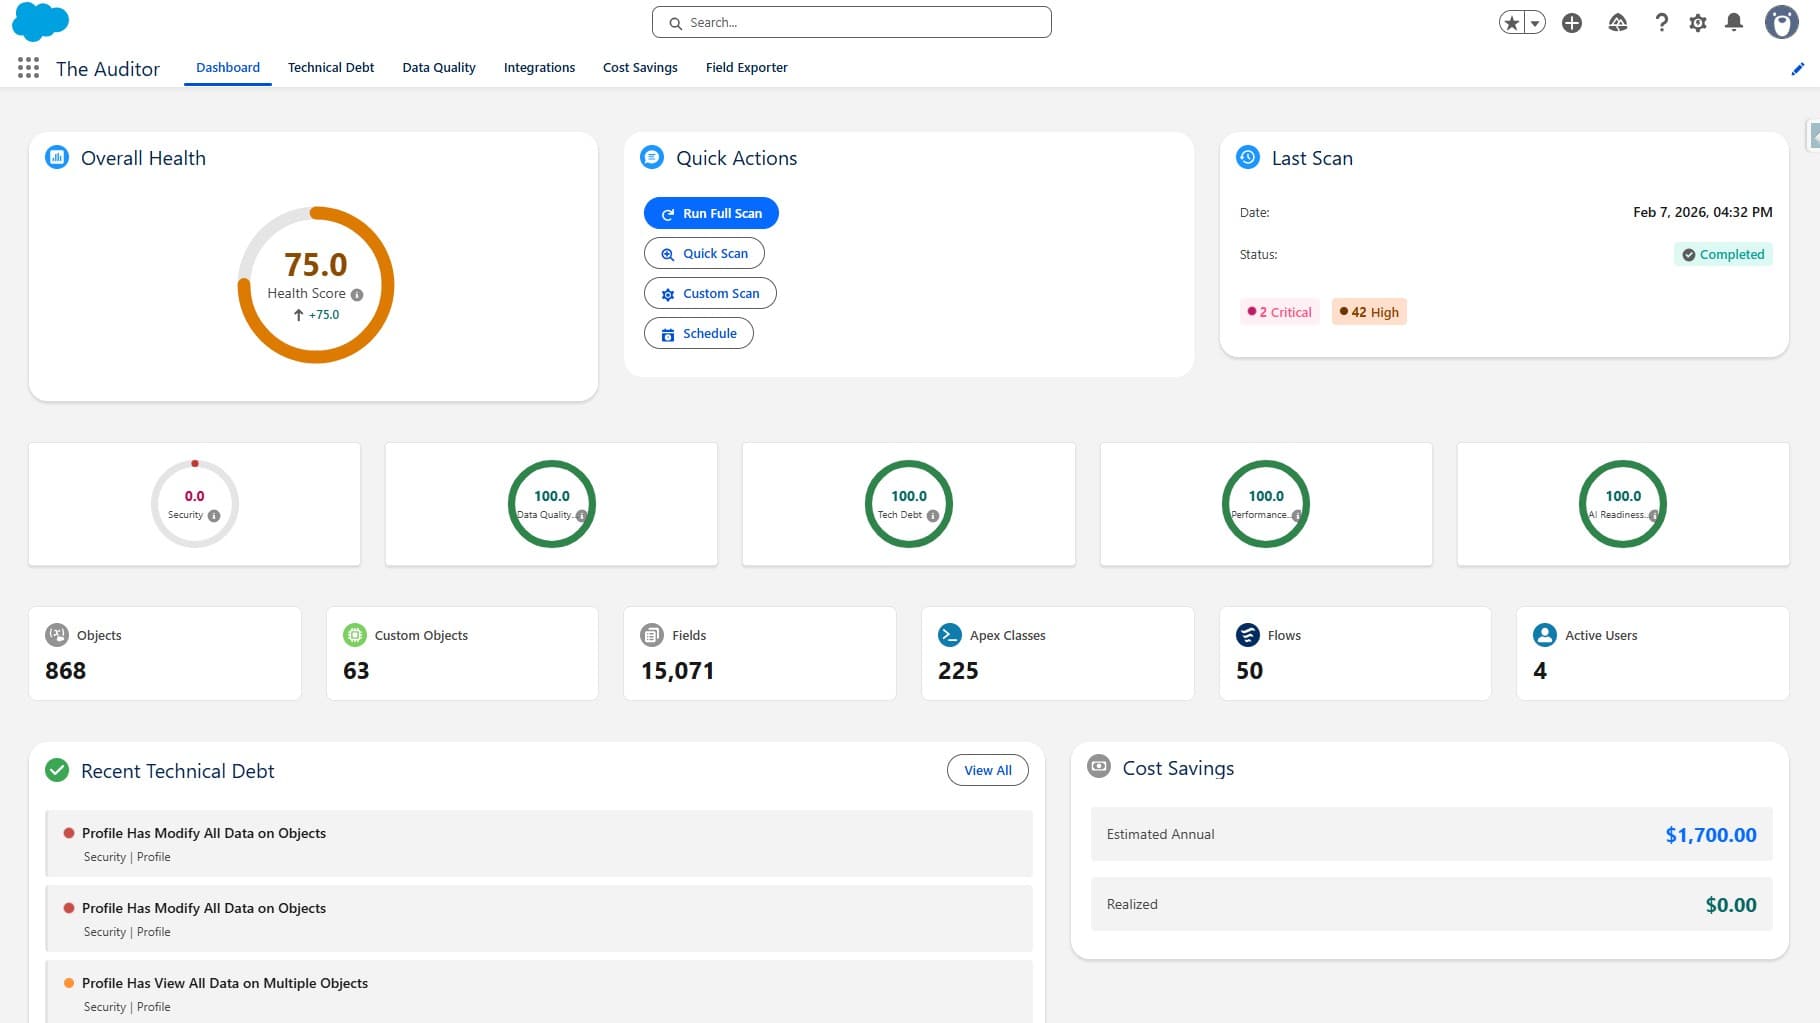Click the Cost Savings header icon
Screen dimensions: 1820x1023
point(1099,767)
